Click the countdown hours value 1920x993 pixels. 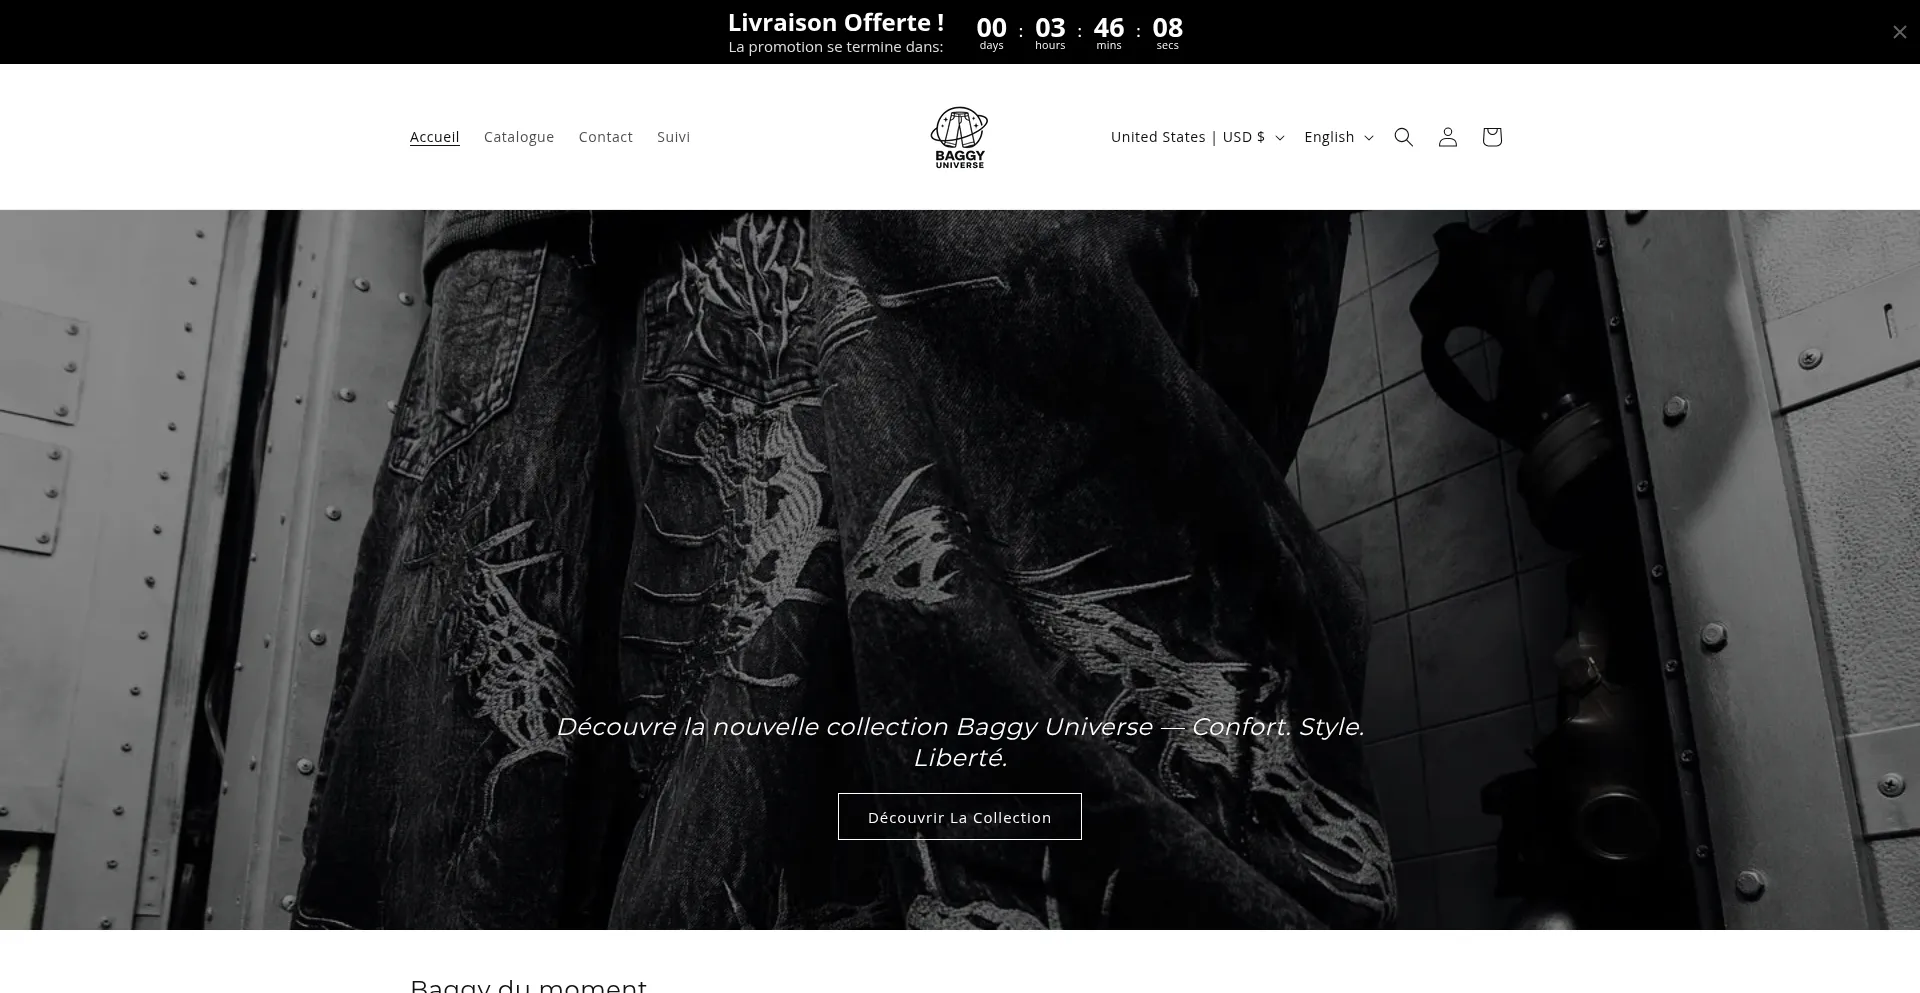pos(1050,28)
